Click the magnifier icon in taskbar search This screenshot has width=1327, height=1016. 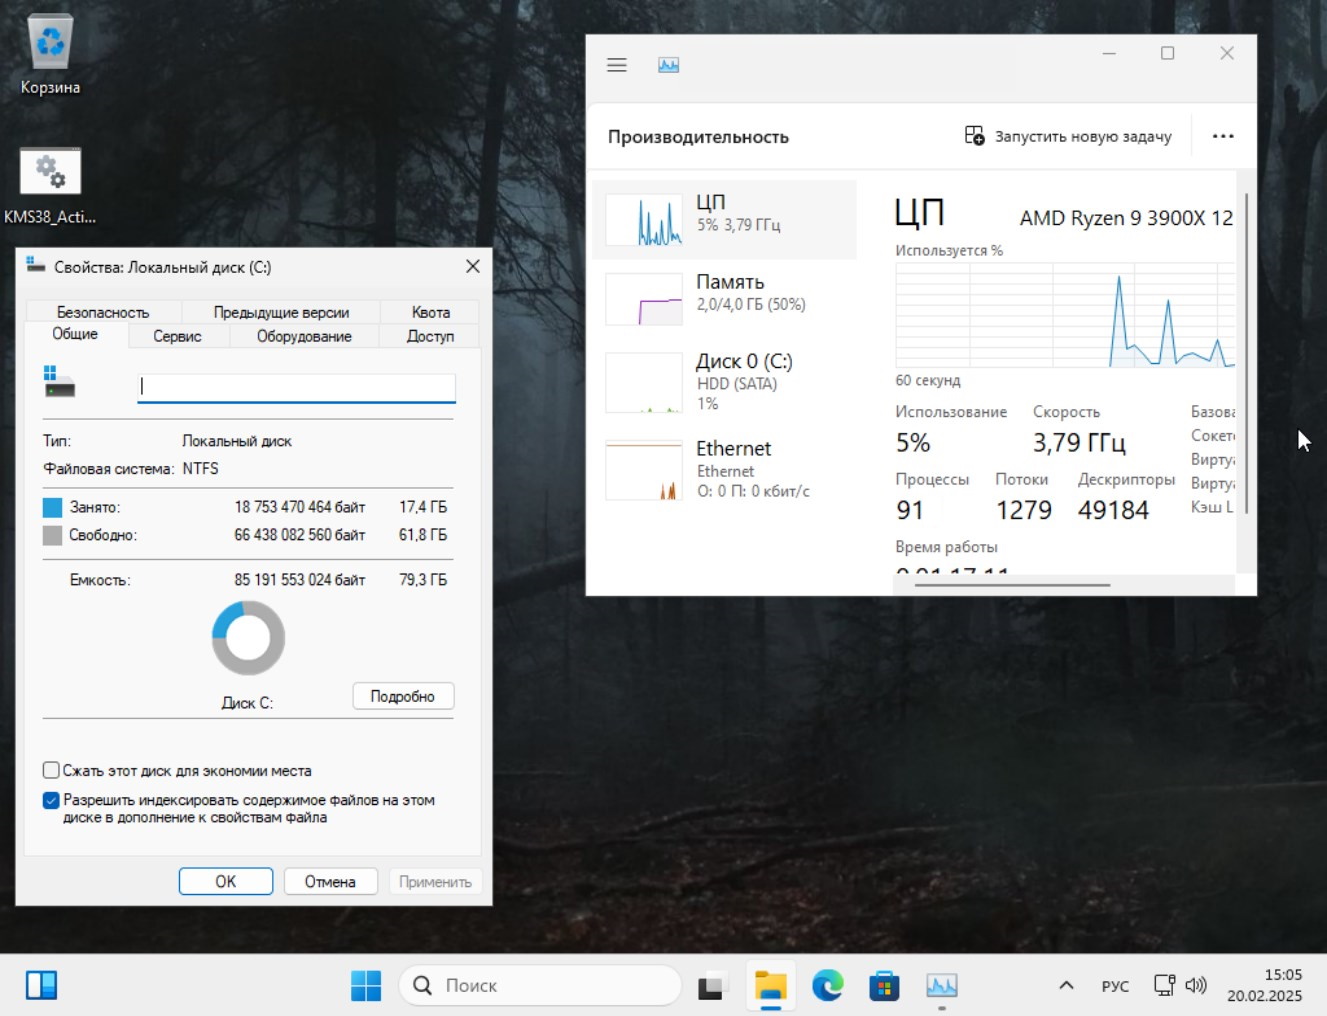(423, 985)
